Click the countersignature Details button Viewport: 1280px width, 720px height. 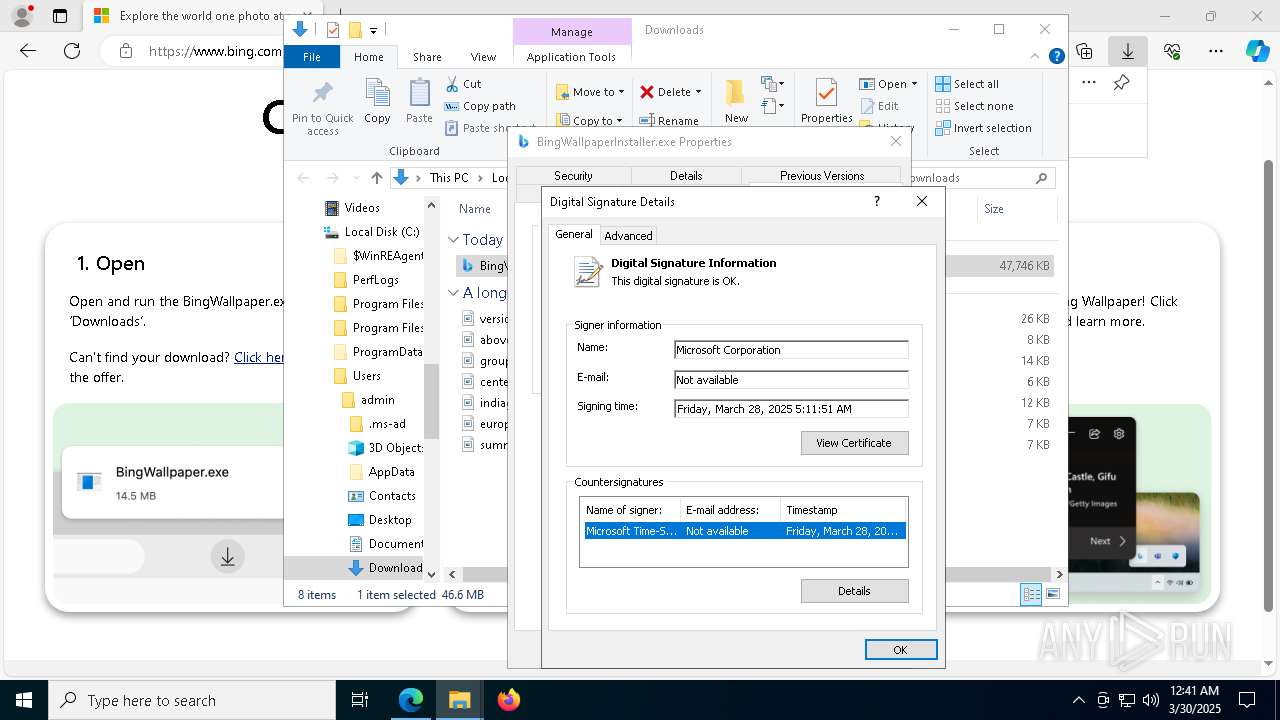(854, 591)
